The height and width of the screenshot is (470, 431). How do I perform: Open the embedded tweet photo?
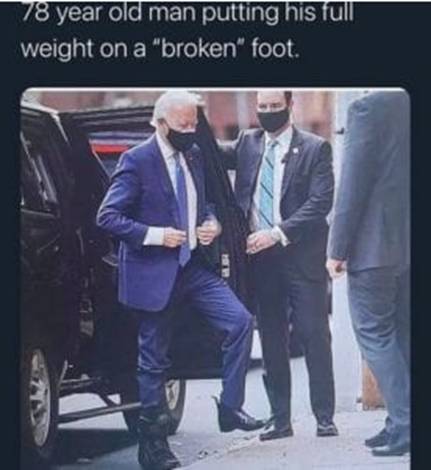pos(216,278)
